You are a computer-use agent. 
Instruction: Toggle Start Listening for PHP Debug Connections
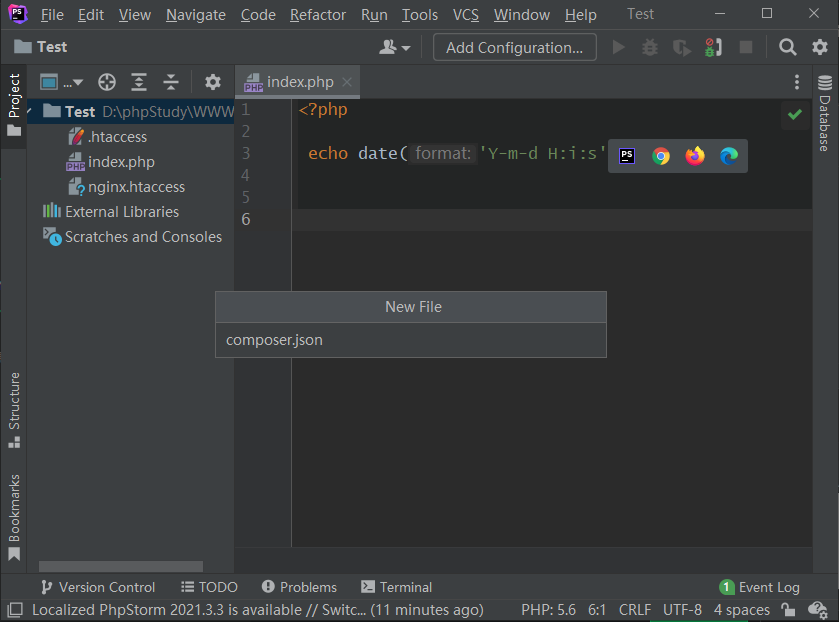[x=714, y=48]
